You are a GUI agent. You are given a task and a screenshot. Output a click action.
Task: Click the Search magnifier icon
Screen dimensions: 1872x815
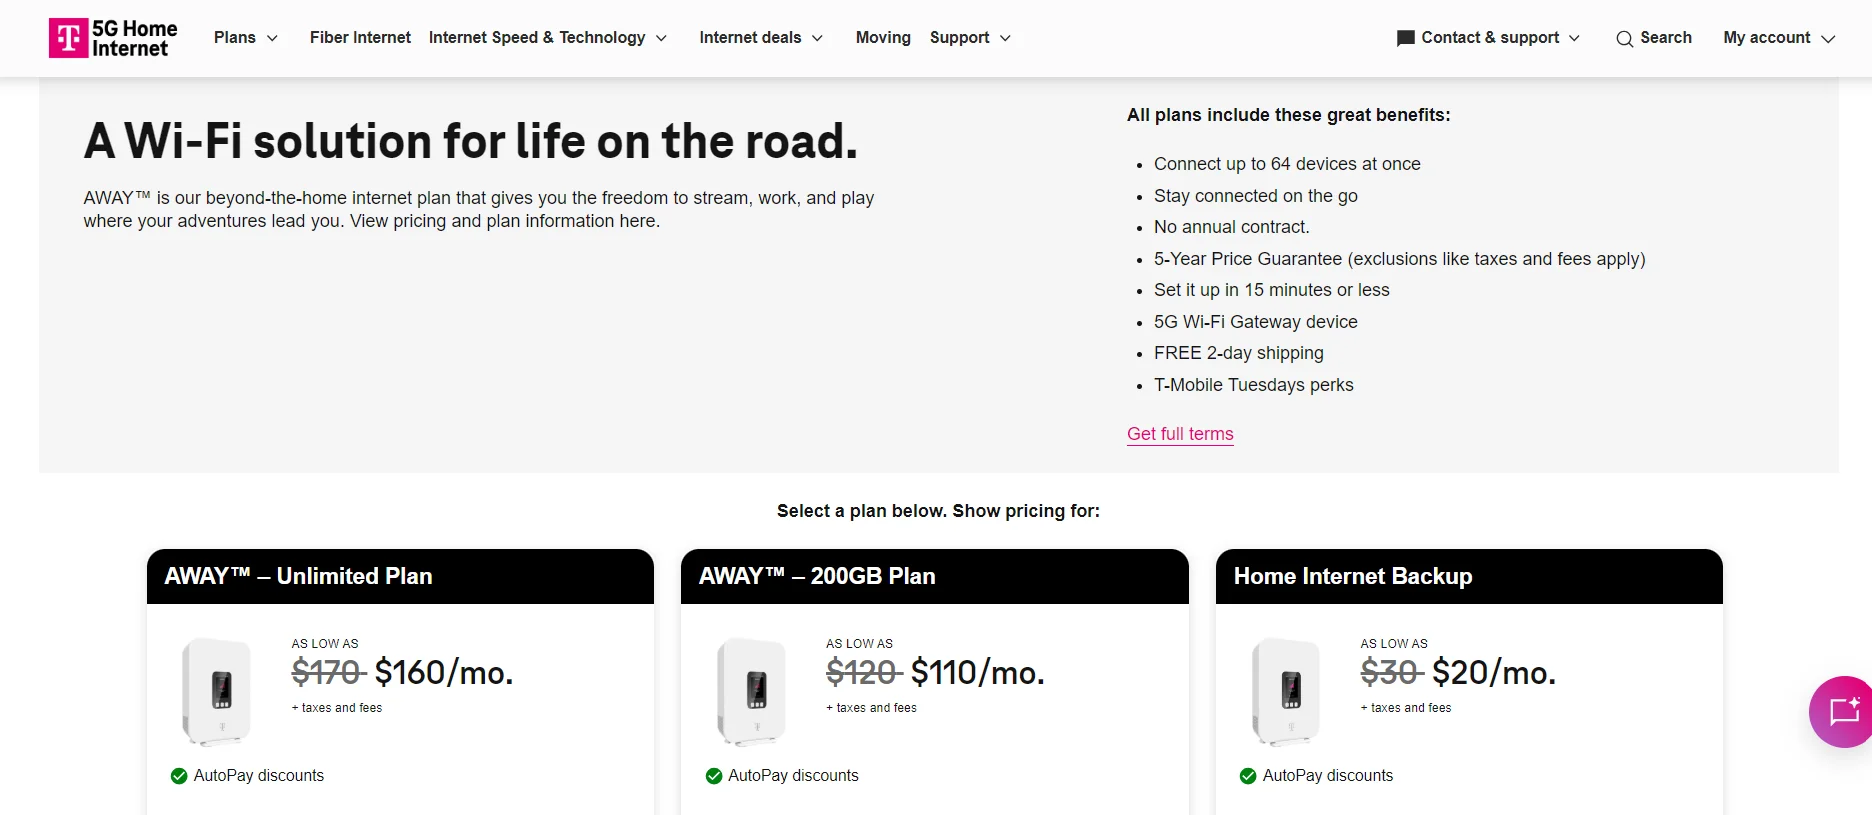[x=1624, y=39]
